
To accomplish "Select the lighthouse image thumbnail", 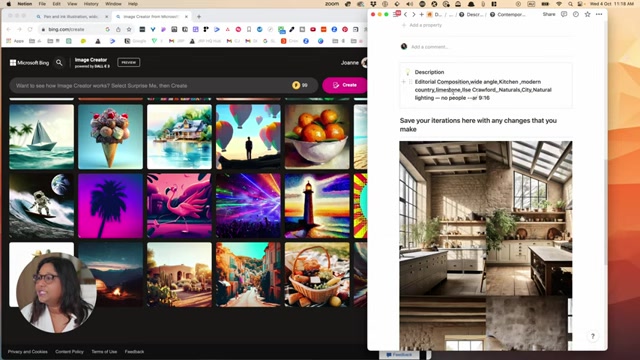I will point(317,206).
